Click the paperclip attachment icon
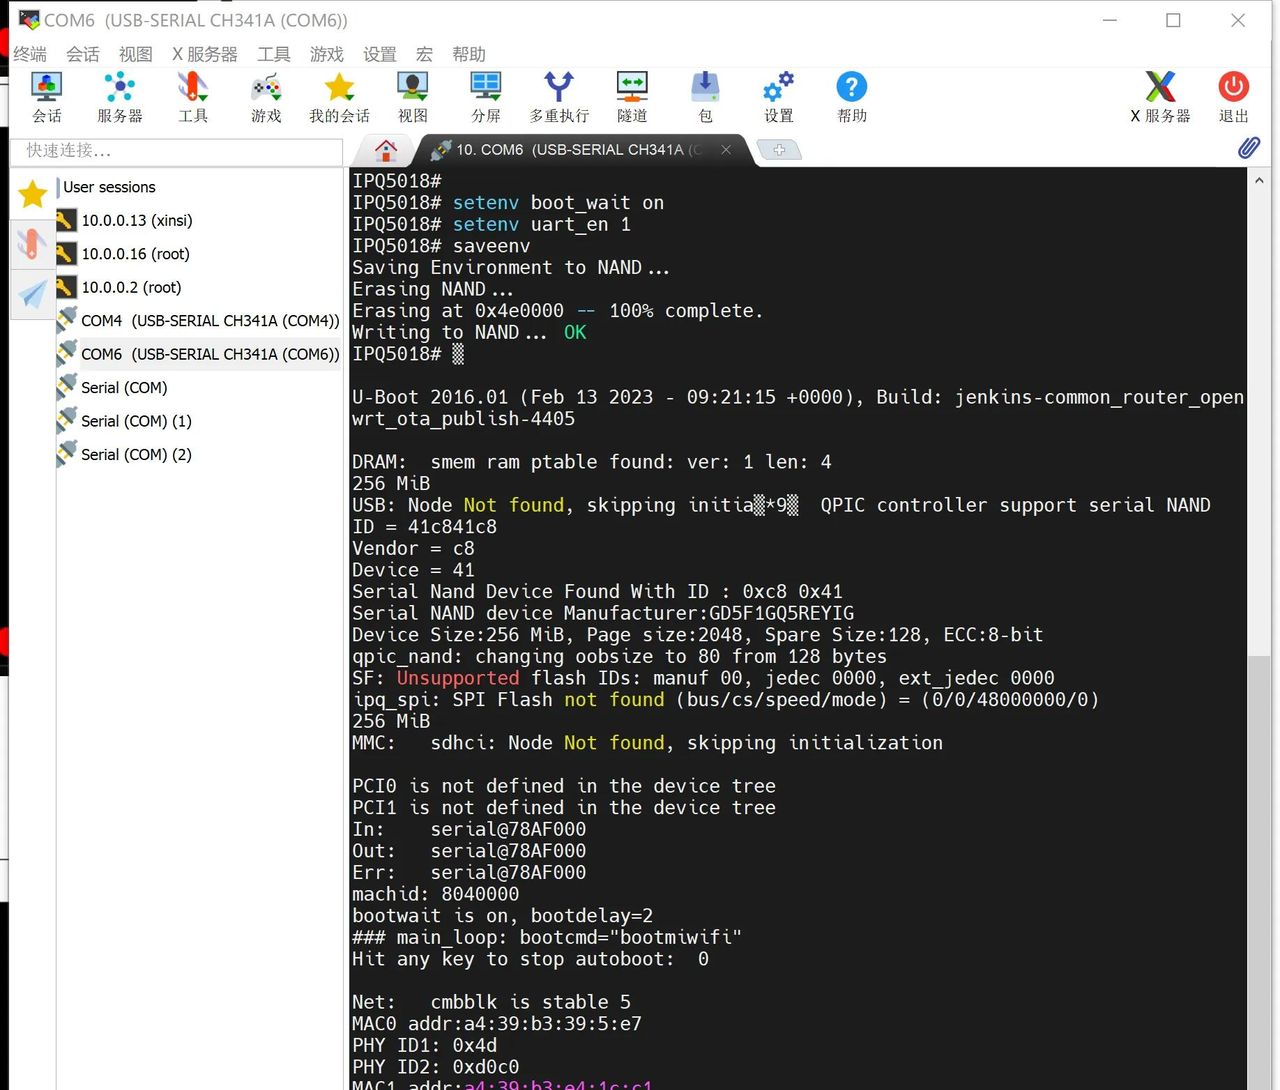Image resolution: width=1280 pixels, height=1090 pixels. point(1248,149)
